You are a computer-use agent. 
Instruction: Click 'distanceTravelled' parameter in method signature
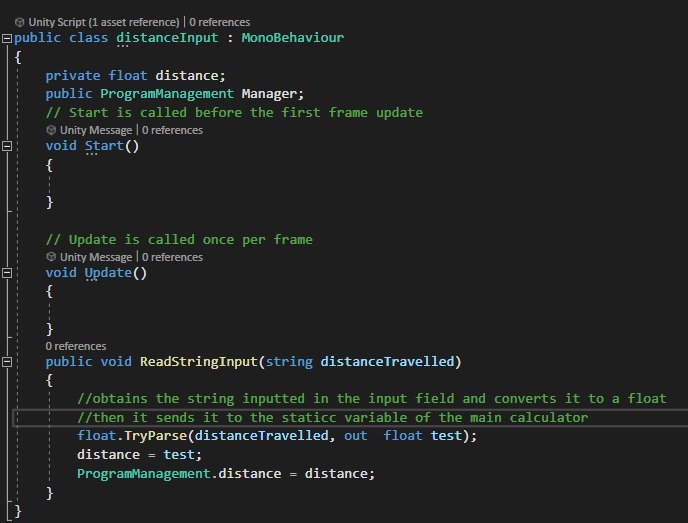tap(387, 362)
